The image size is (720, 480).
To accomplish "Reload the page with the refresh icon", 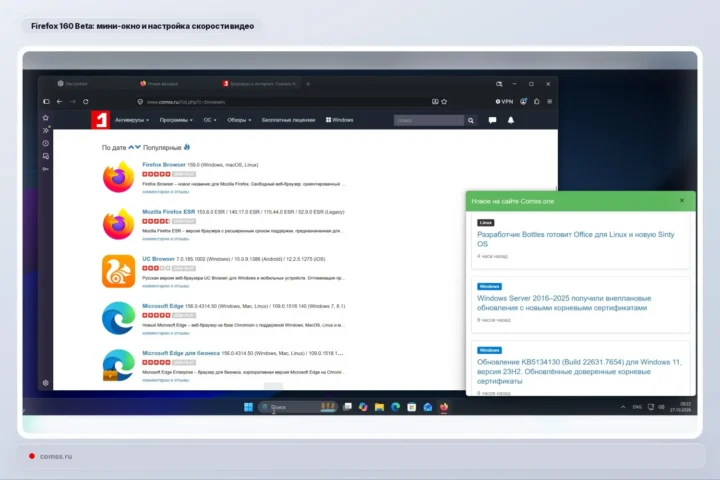I will (x=86, y=102).
